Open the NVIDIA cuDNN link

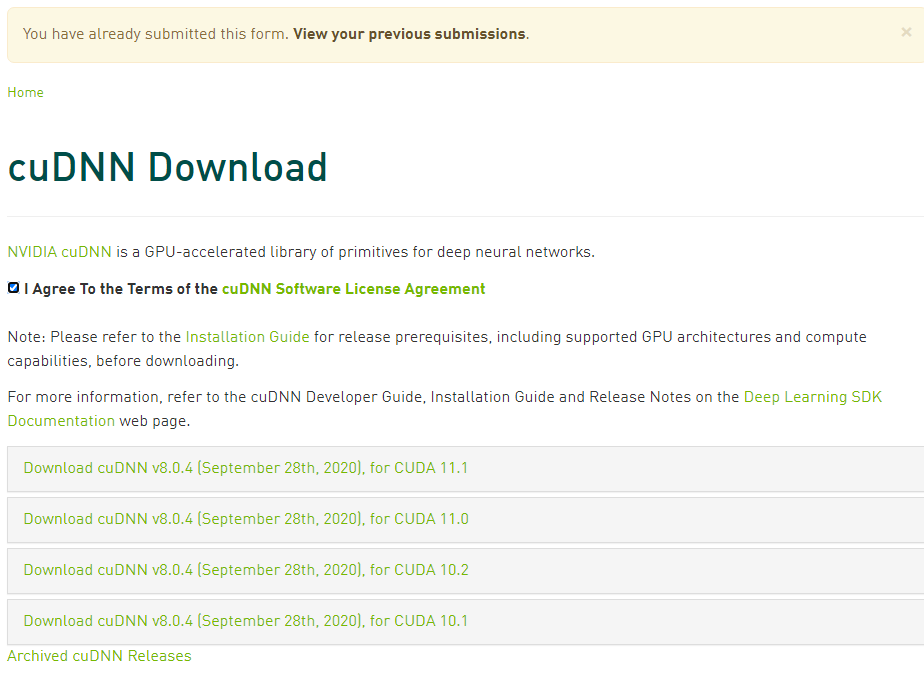[x=60, y=252]
